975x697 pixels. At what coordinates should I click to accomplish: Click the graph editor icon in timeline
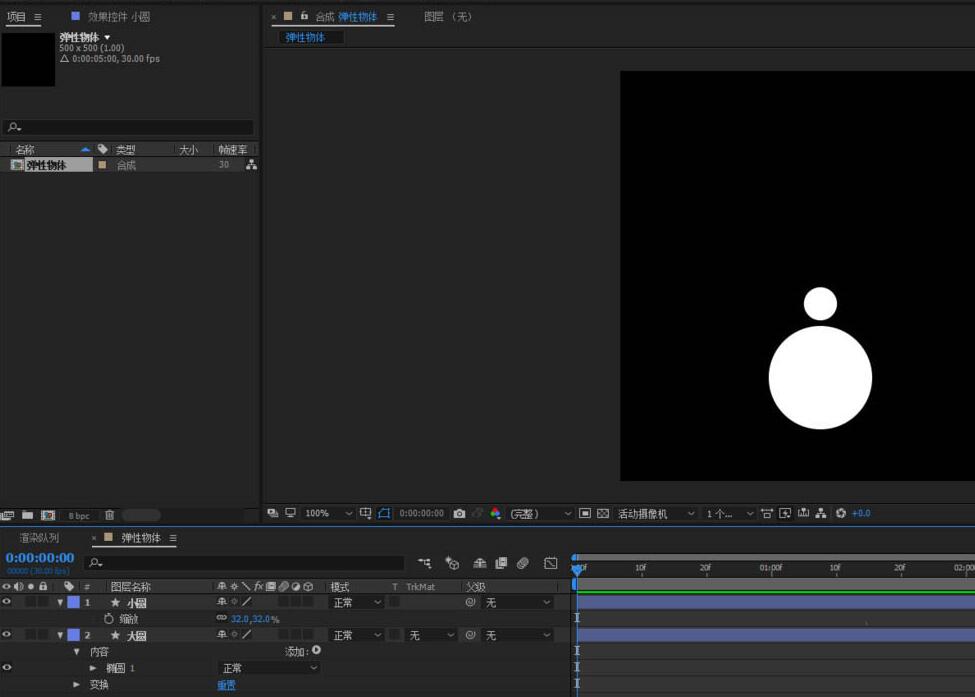[x=550, y=563]
